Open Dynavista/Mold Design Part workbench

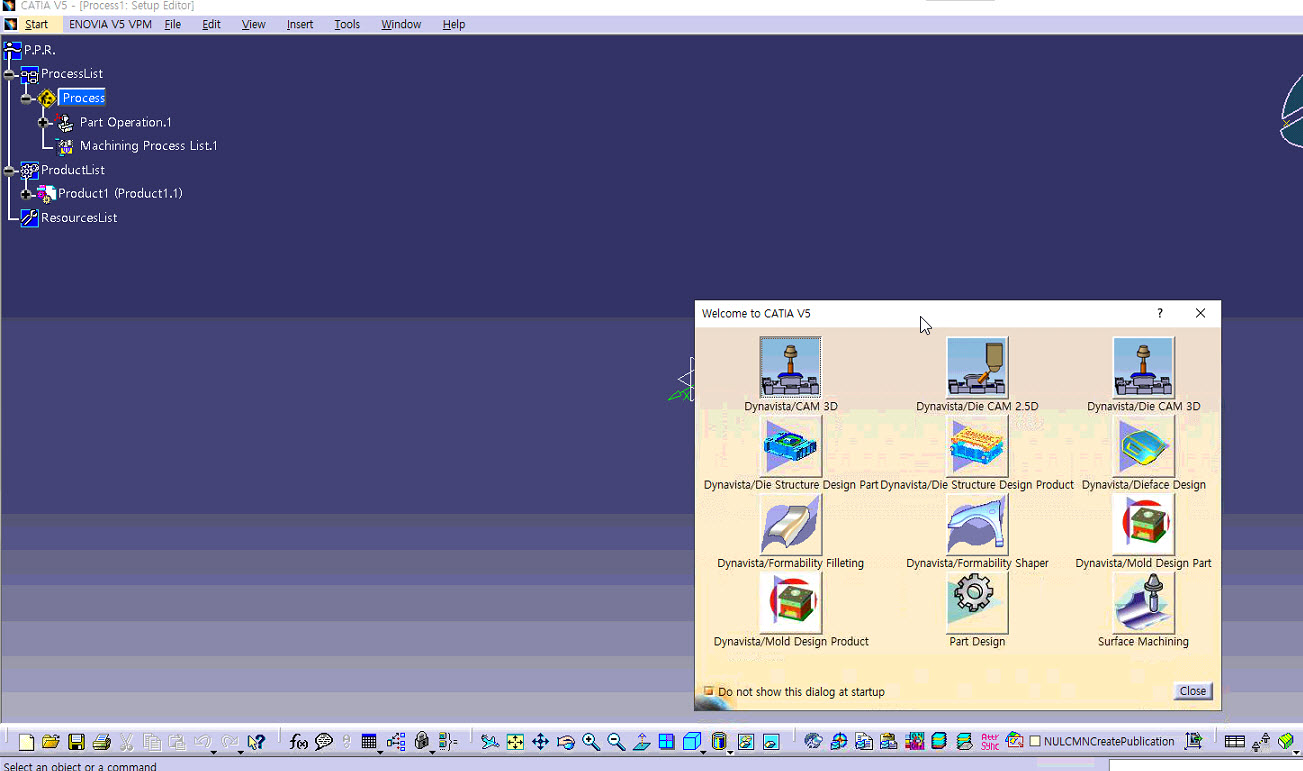click(1143, 524)
